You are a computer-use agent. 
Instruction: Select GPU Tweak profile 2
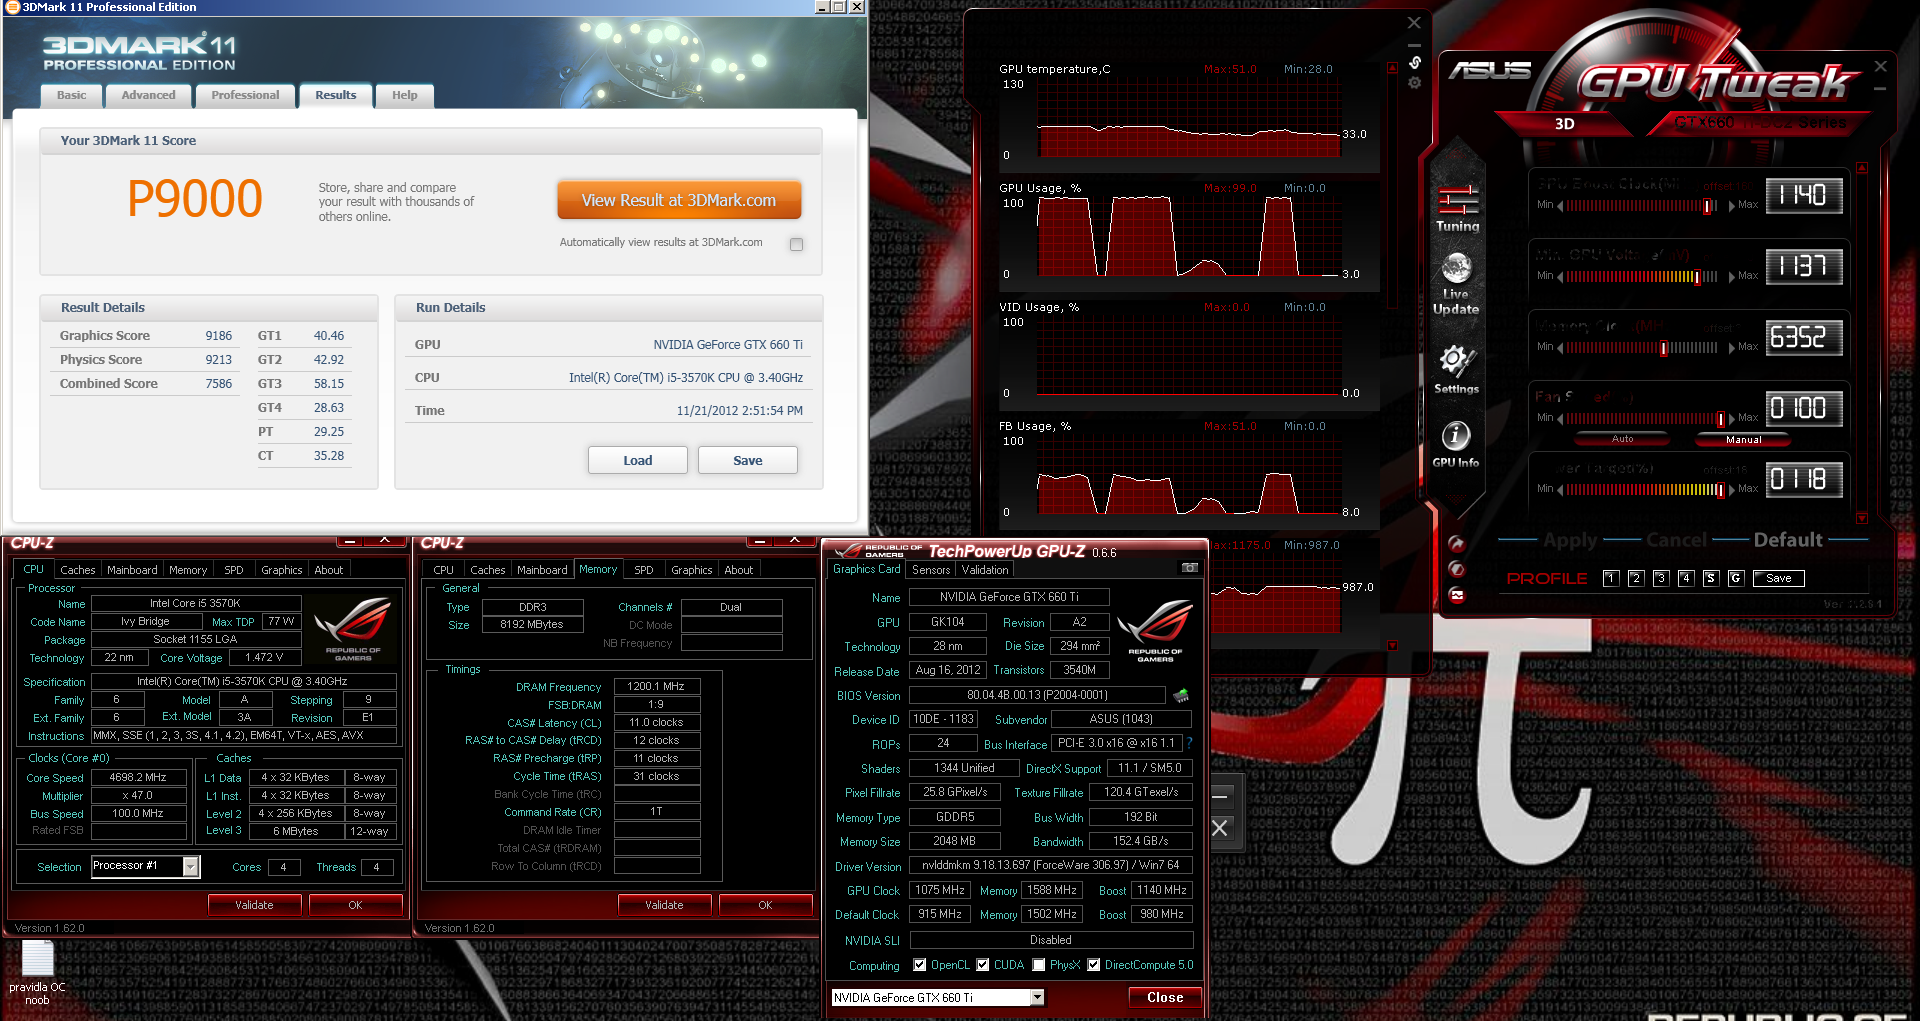pyautogui.click(x=1635, y=578)
